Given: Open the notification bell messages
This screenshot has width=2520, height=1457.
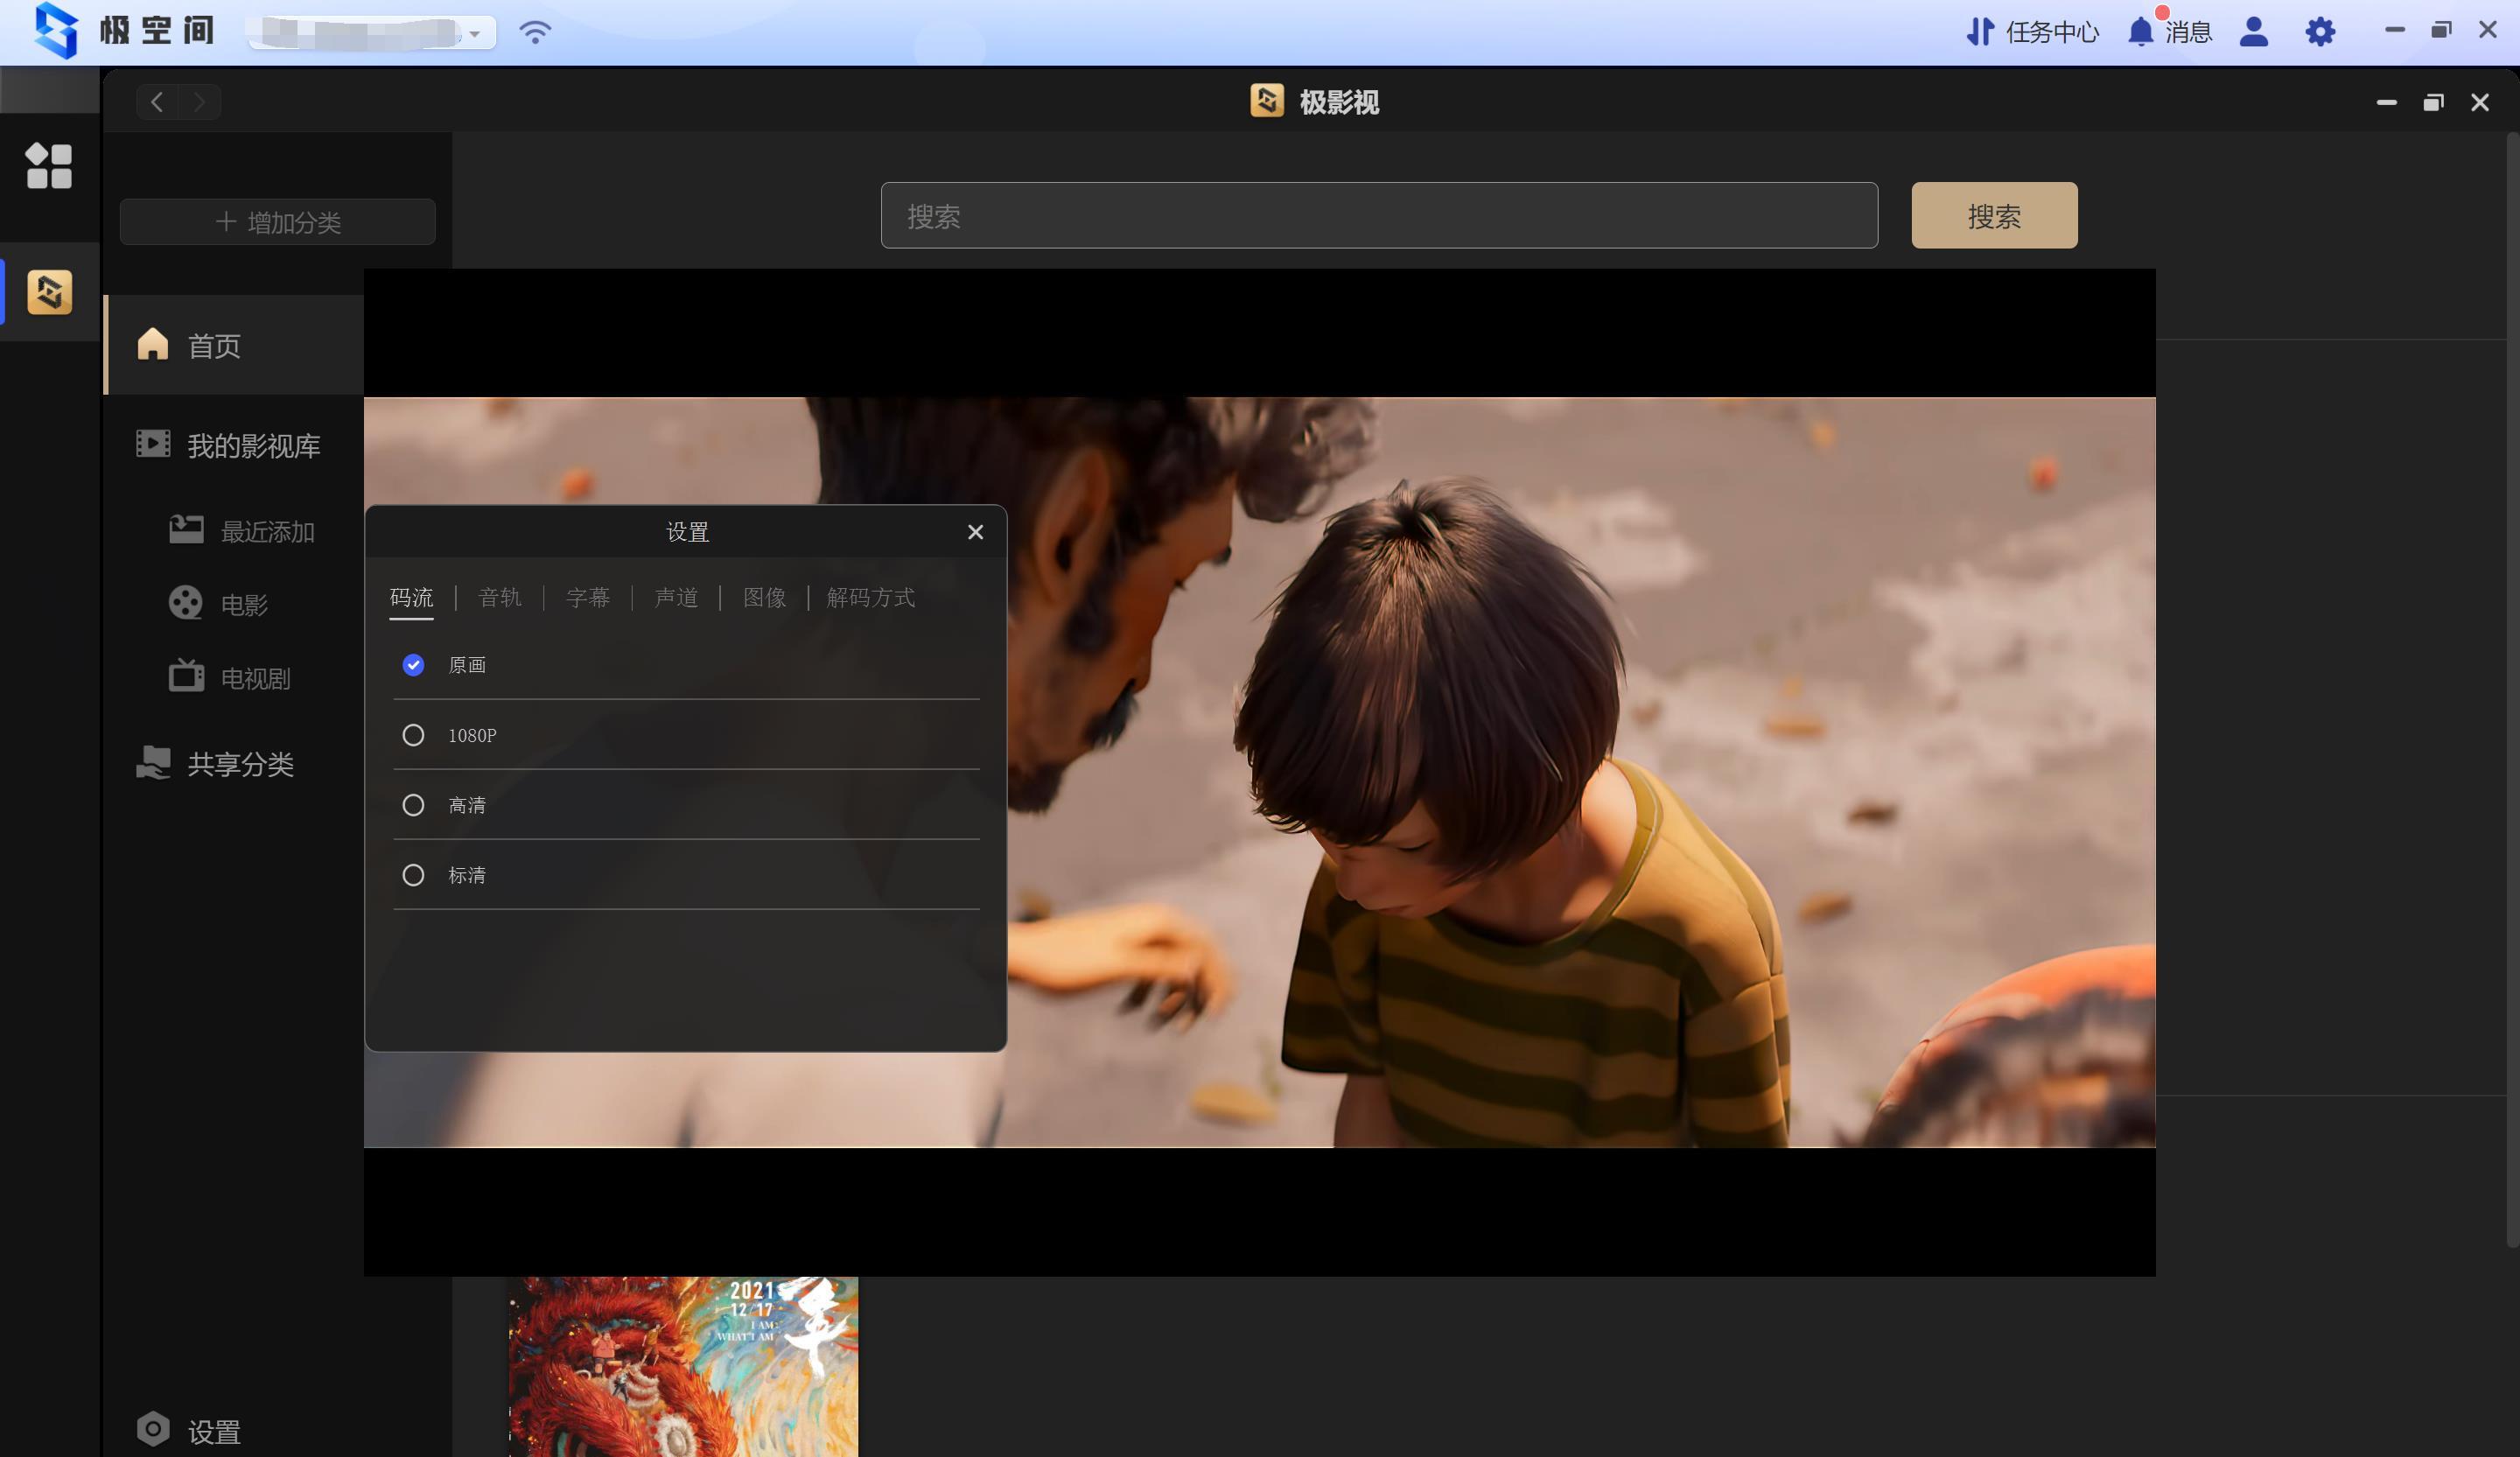Looking at the screenshot, I should [x=2140, y=32].
